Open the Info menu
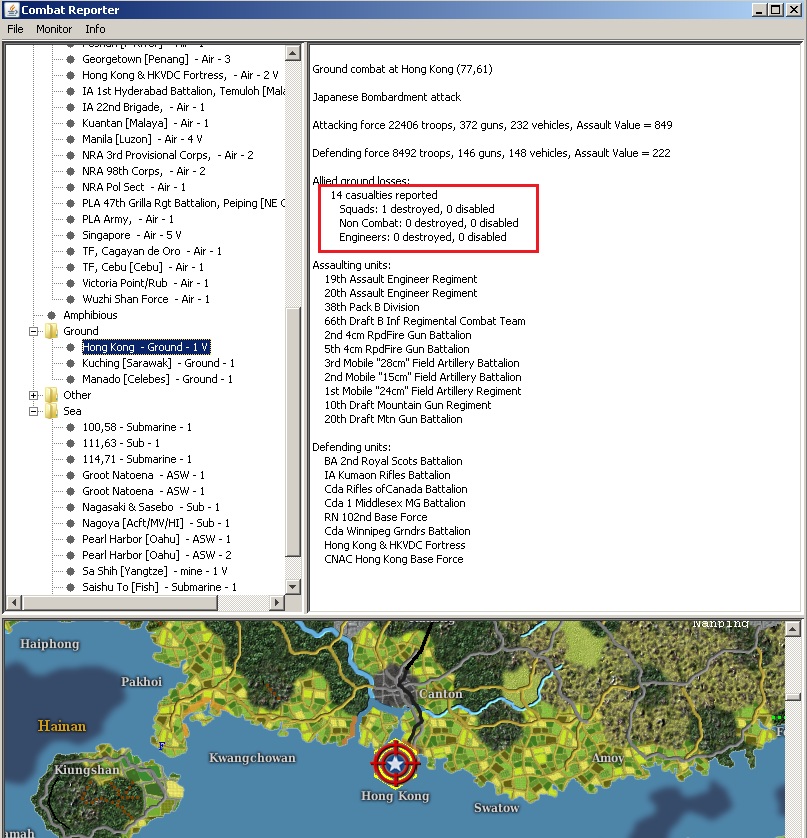 (95, 29)
